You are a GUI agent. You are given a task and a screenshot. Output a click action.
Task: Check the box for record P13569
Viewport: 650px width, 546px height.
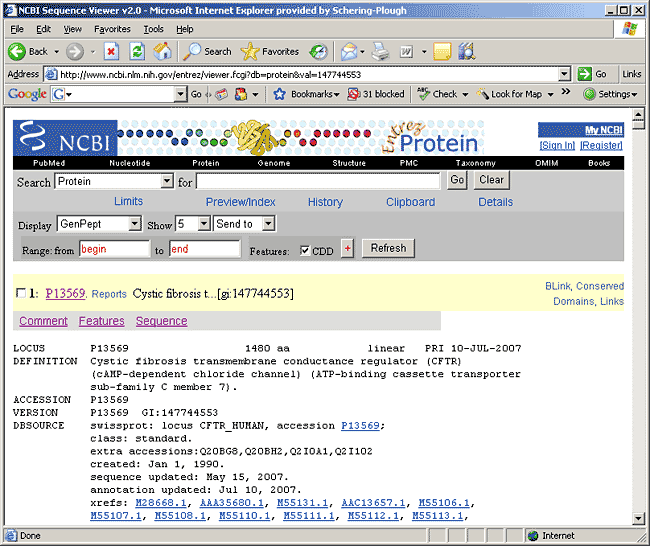coord(20,293)
